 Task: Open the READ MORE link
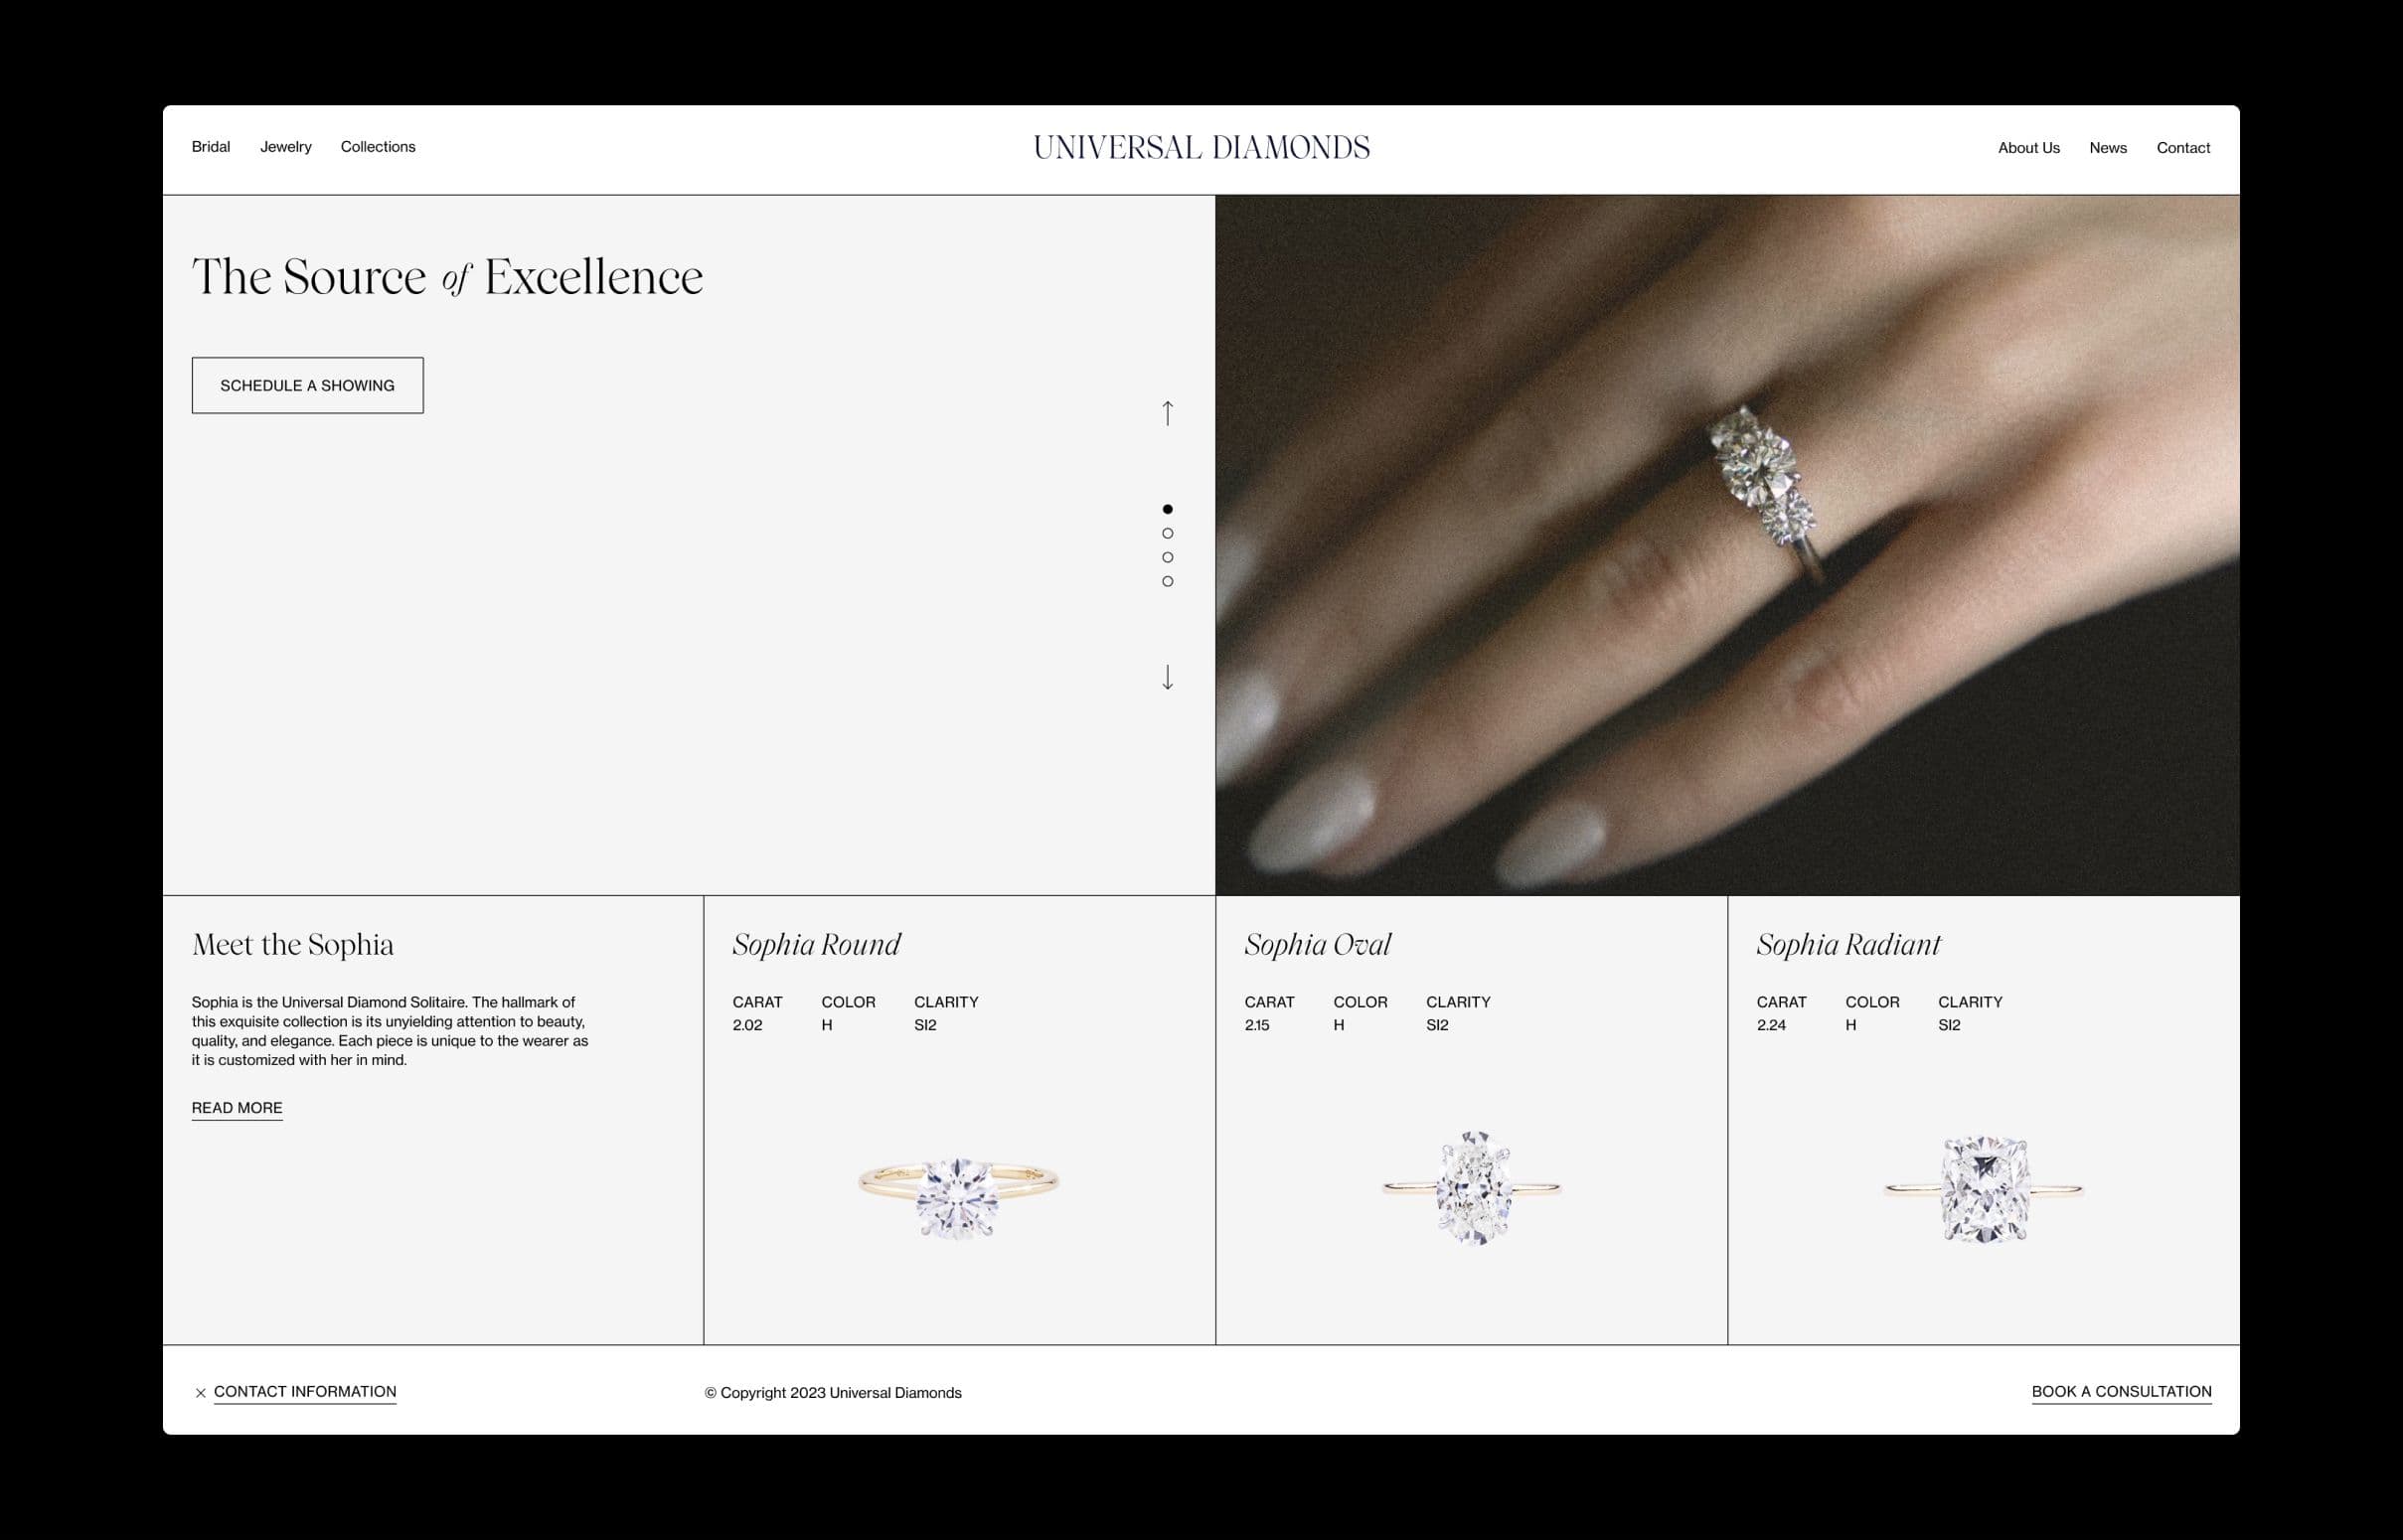click(x=236, y=1108)
